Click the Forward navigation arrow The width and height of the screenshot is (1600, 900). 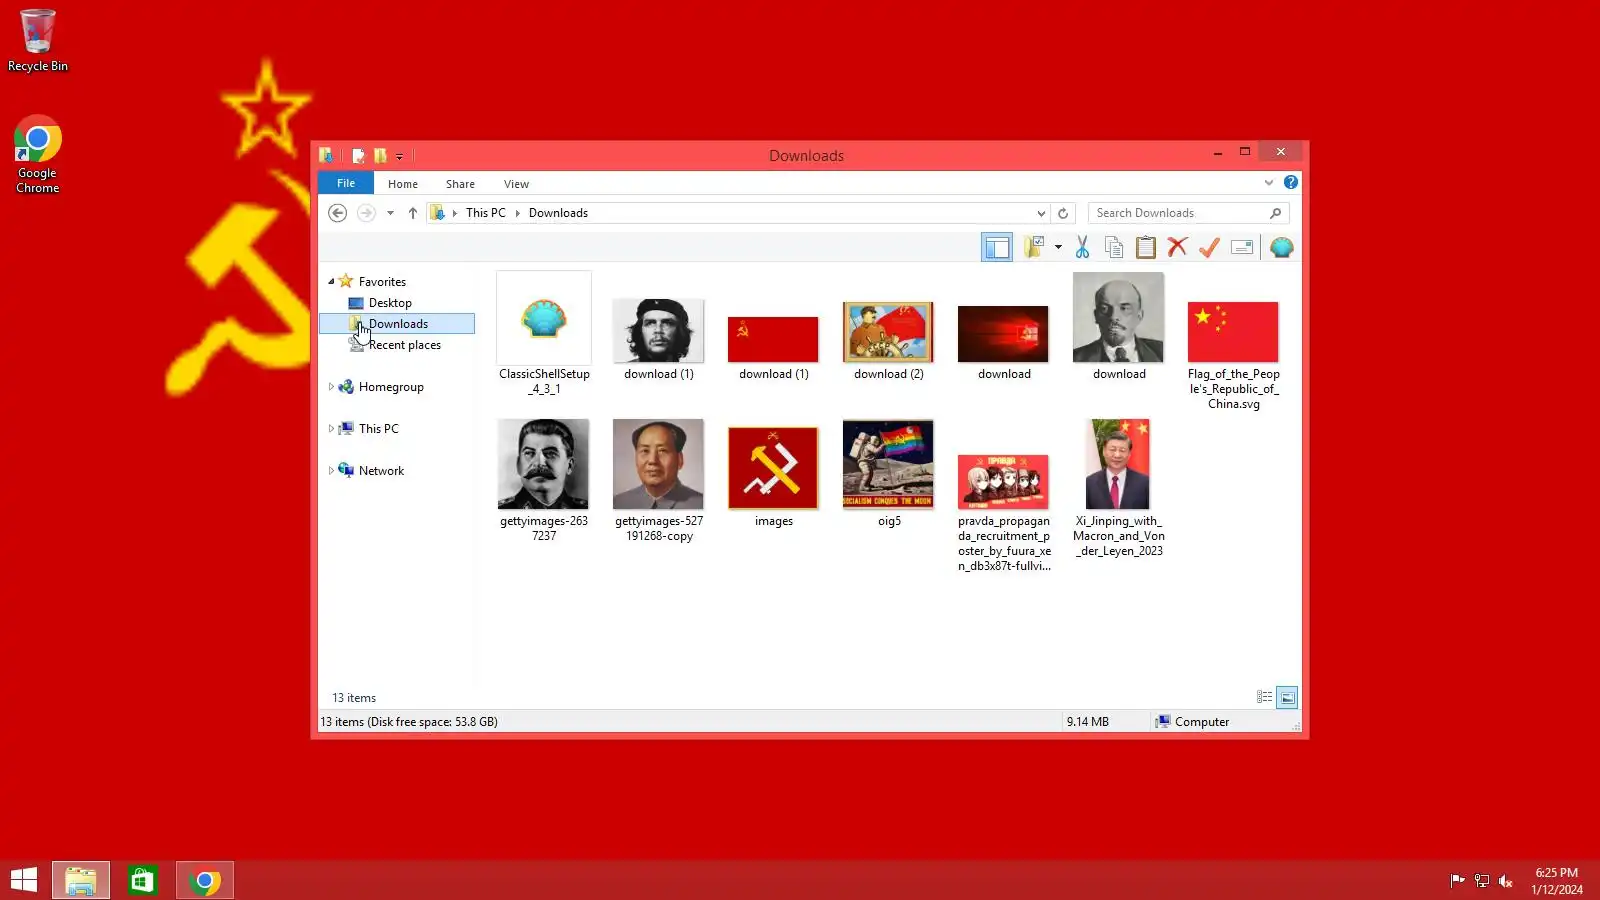click(366, 213)
